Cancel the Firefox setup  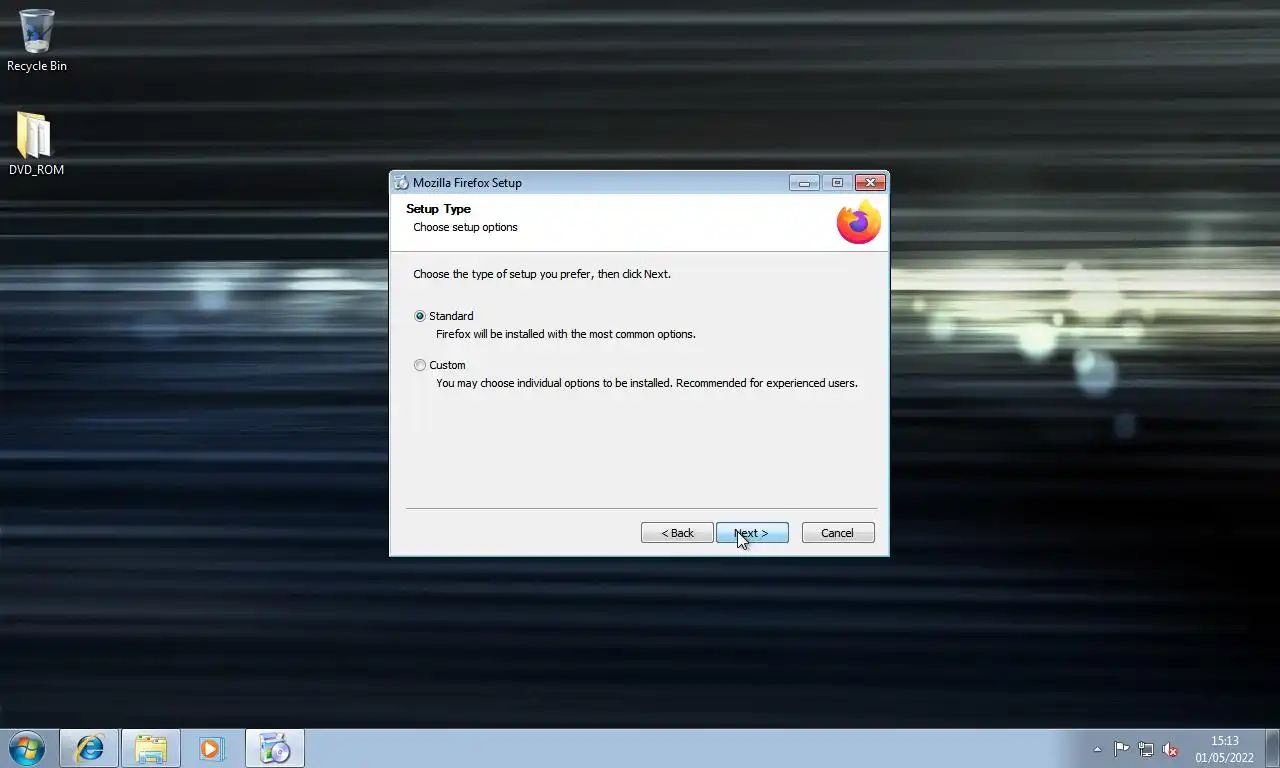pyautogui.click(x=838, y=533)
